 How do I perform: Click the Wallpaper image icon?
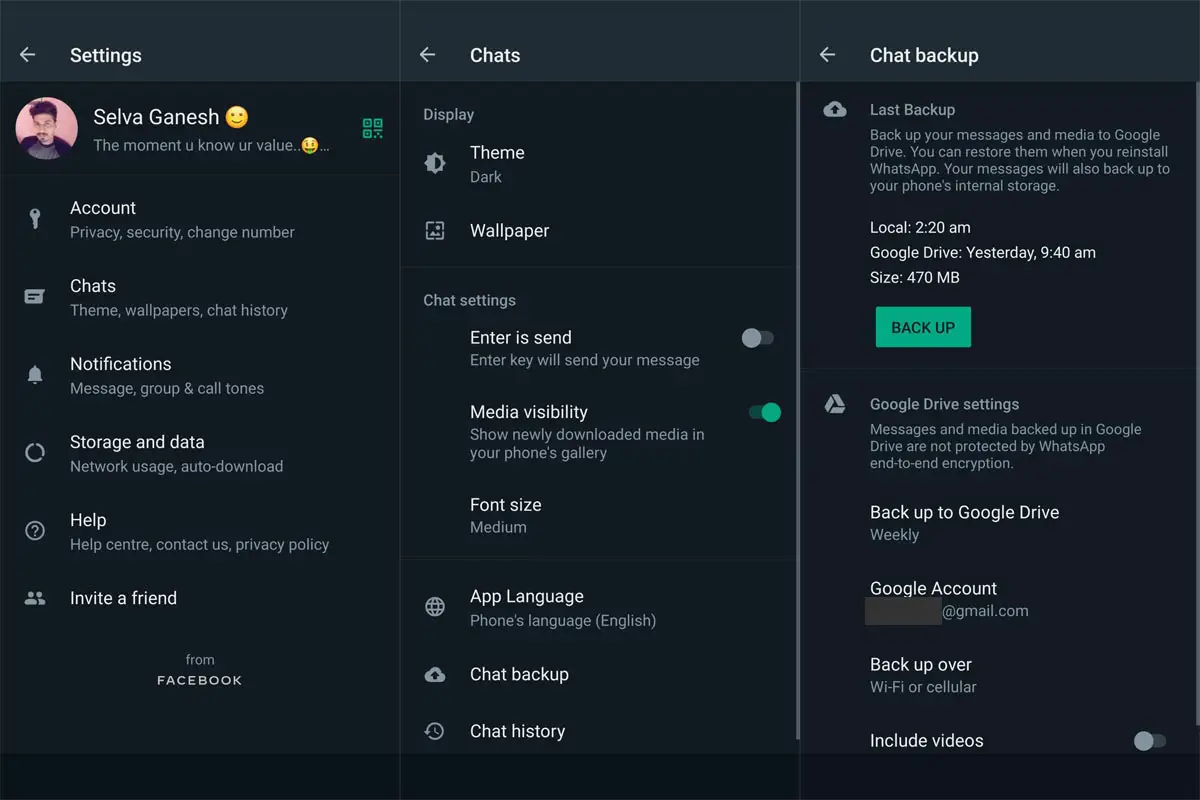[x=435, y=231]
